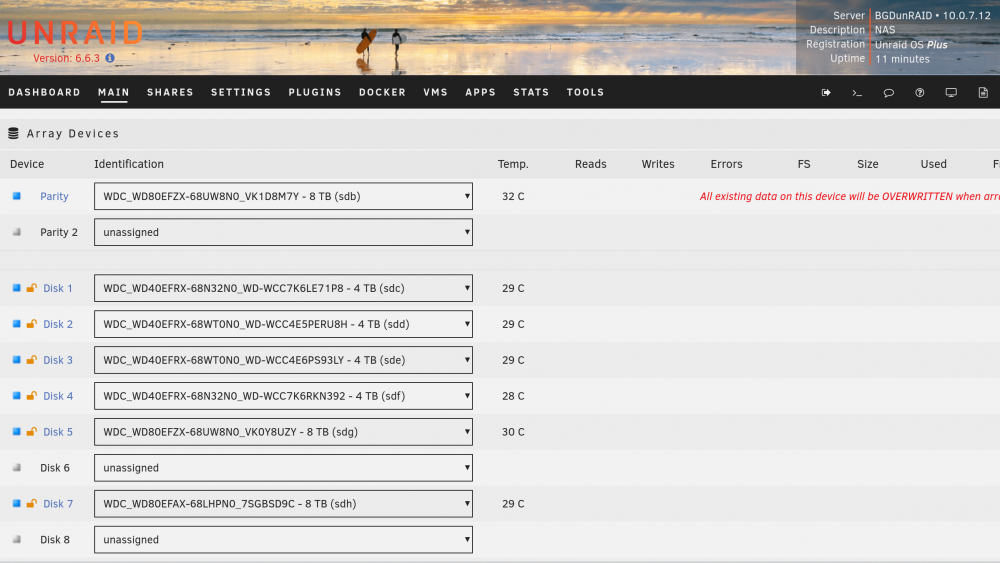Viewport: 1000px width, 563px height.
Task: Open the Disk 2 link
Action: 58,324
